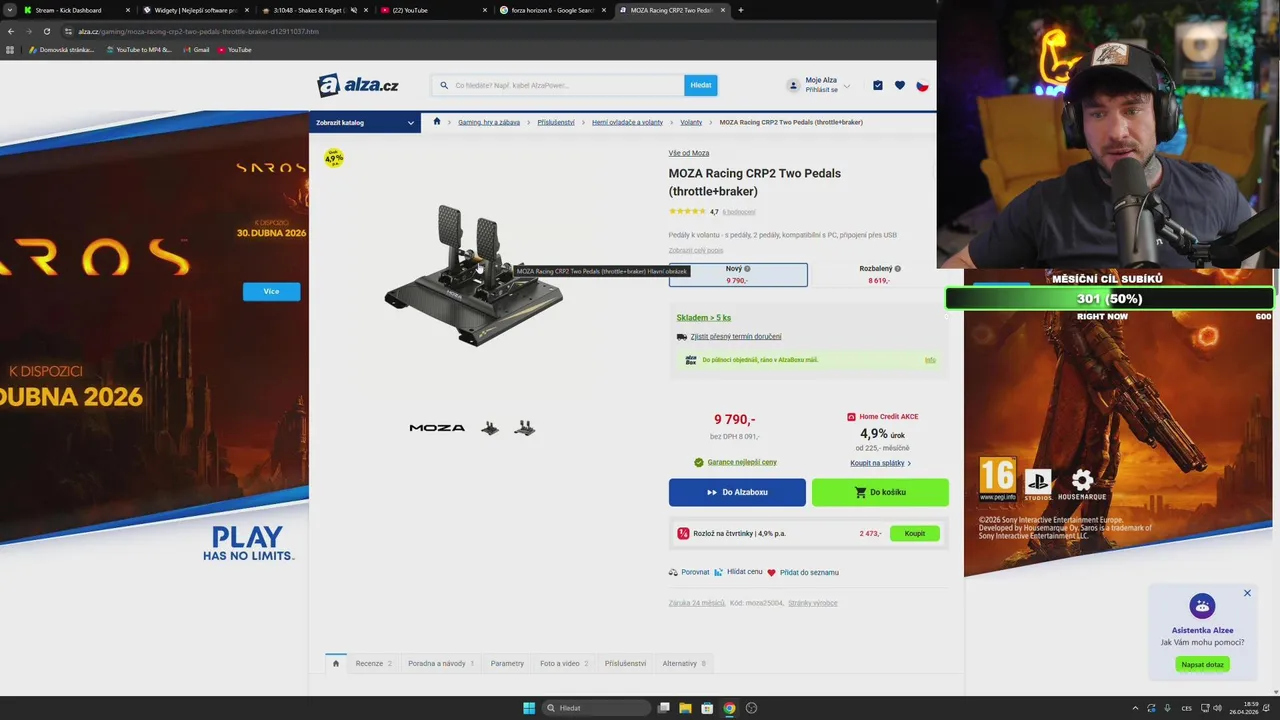Viewport: 1280px width, 720px height.
Task: Click Napsat dotaz button
Action: (x=1202, y=664)
